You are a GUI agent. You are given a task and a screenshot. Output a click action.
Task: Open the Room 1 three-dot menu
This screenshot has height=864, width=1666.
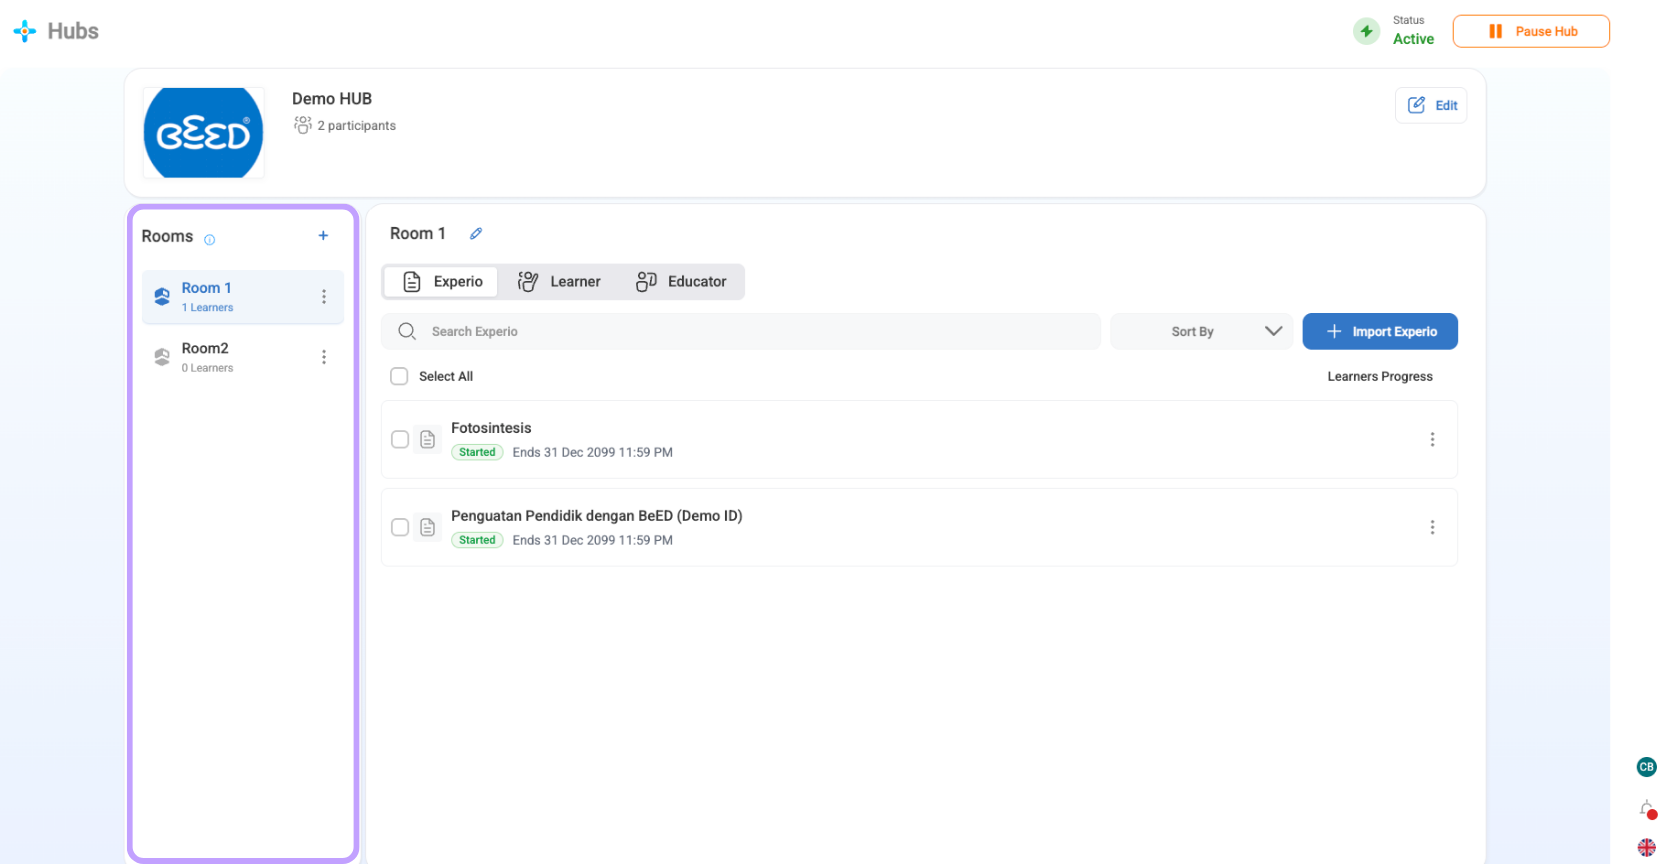pos(324,297)
